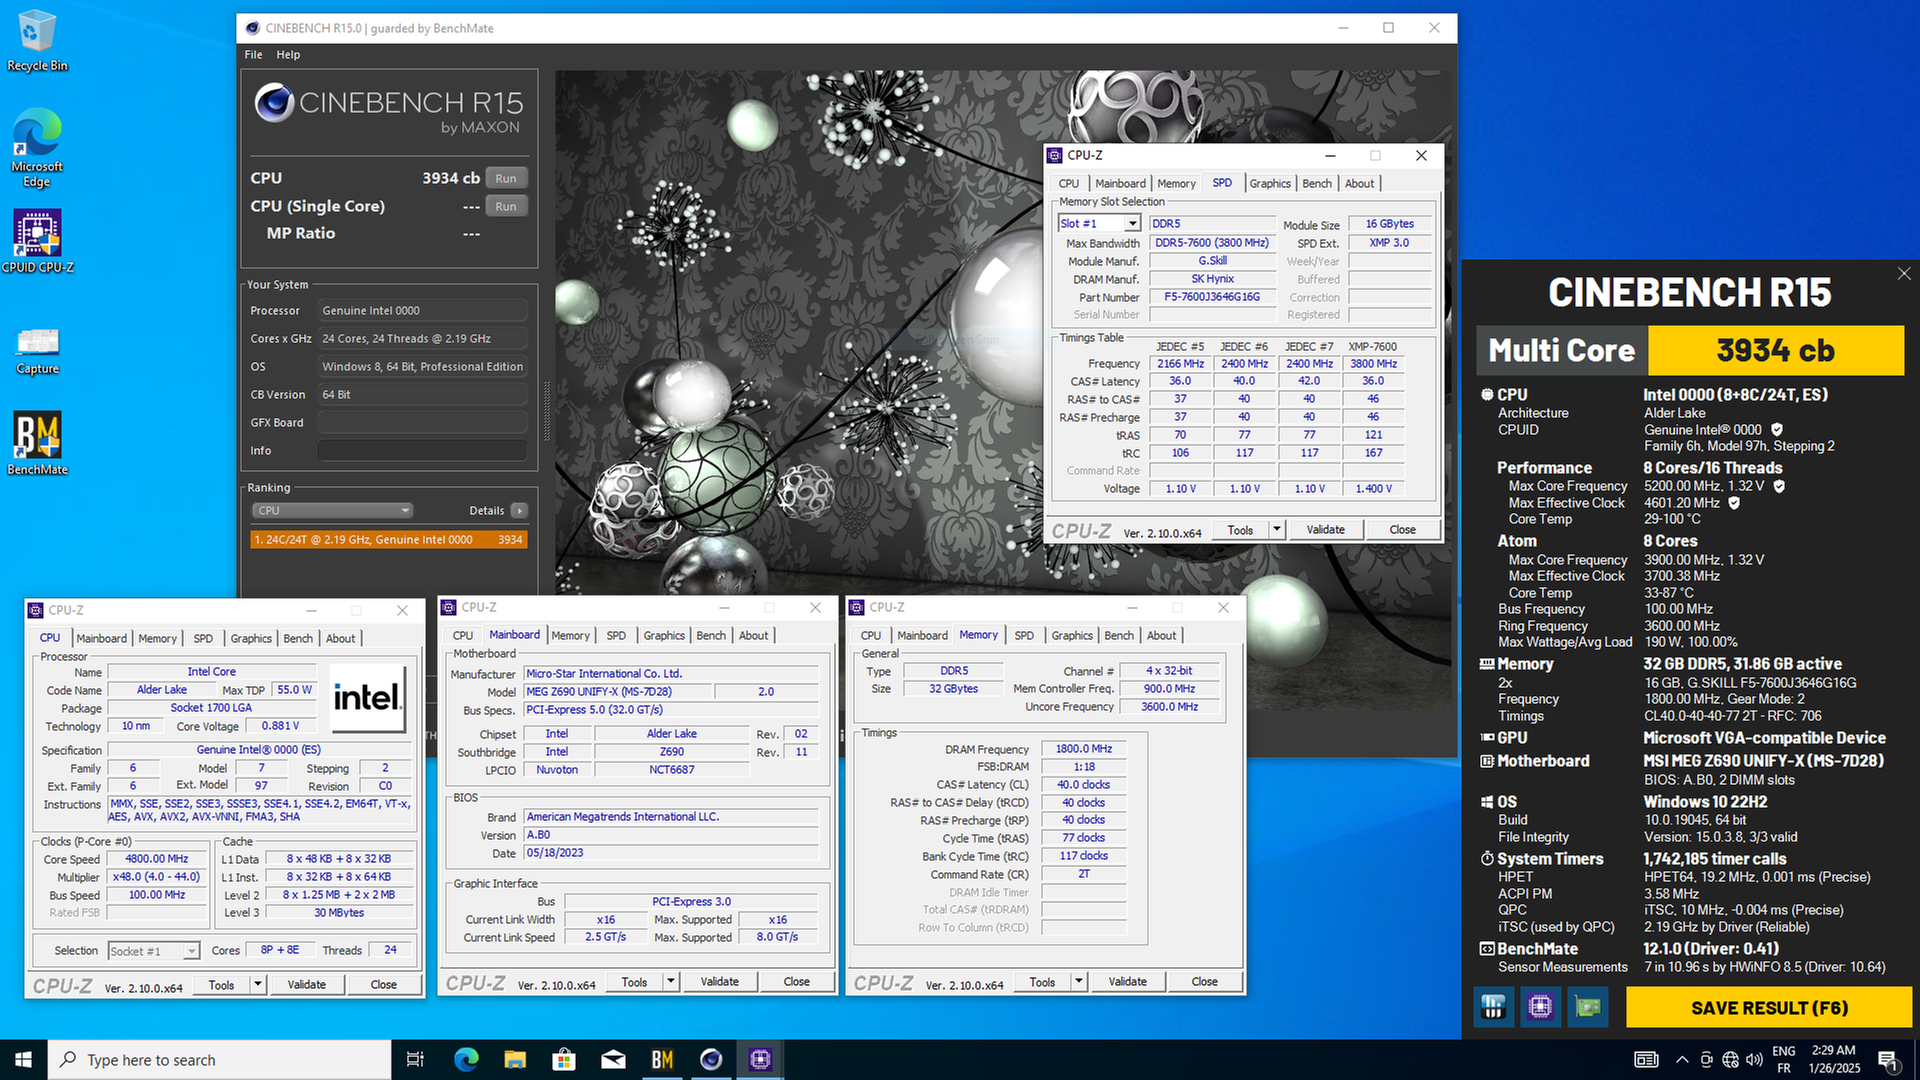Viewport: 1920px width, 1080px height.
Task: Open the notification center icon
Action: [1887, 1060]
